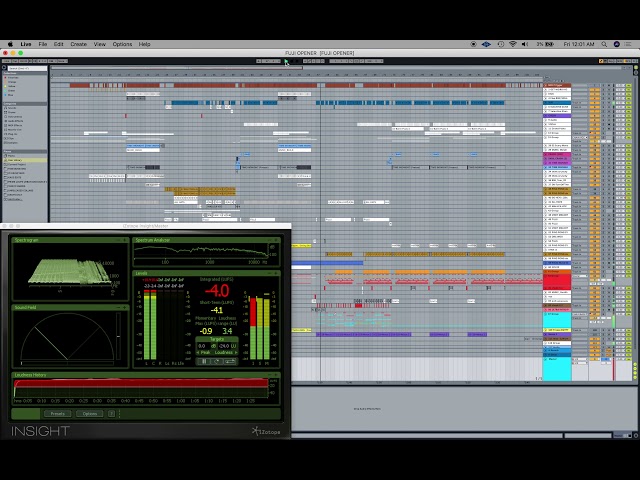This screenshot has width=640, height=480.
Task: Open Notification Center list icon
Action: coord(628,44)
